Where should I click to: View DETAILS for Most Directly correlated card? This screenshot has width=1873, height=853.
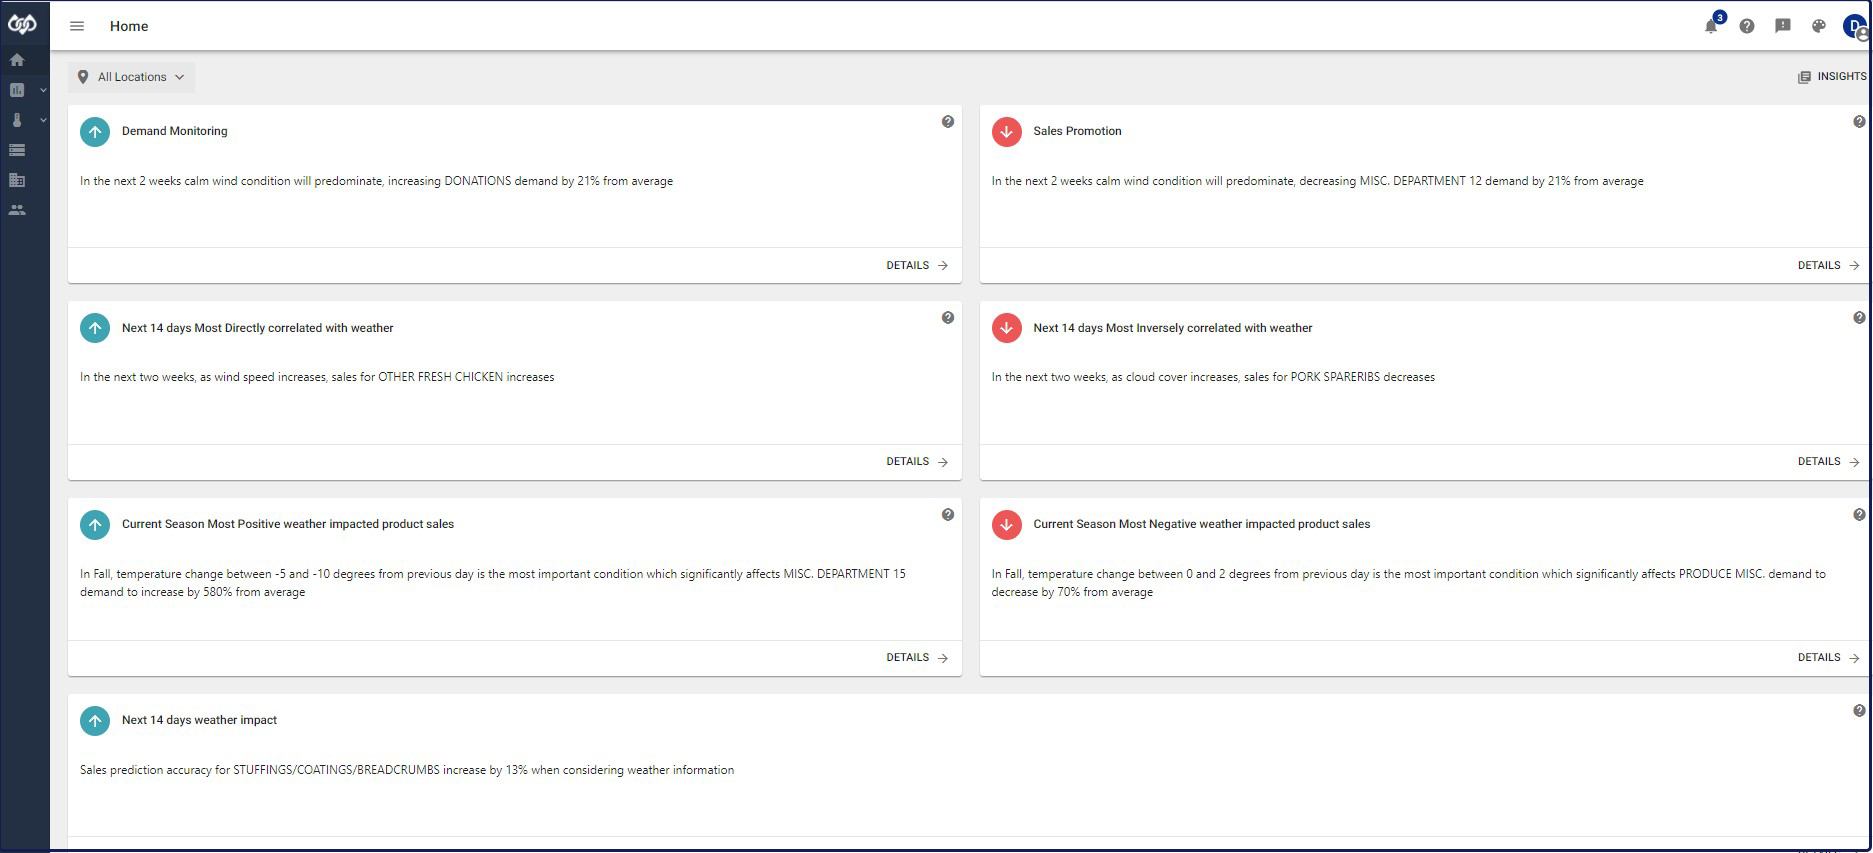click(x=917, y=462)
